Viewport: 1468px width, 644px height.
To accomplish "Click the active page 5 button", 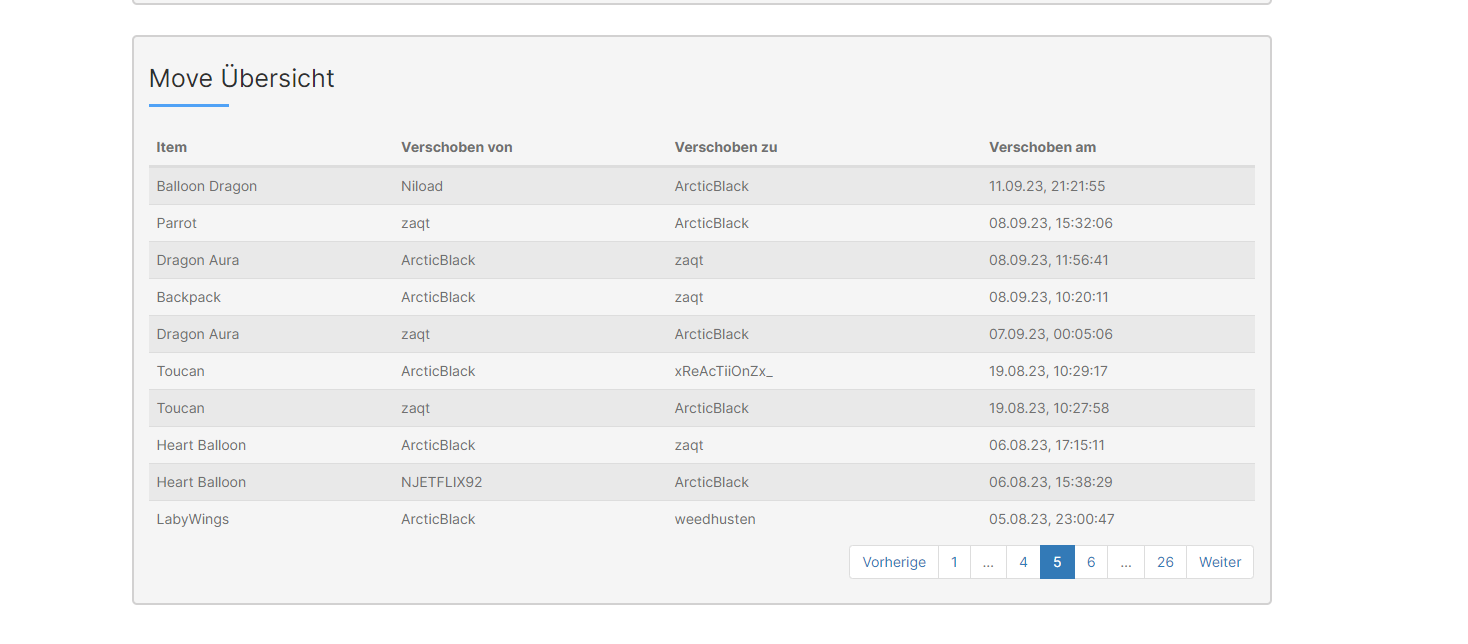I will 1057,562.
